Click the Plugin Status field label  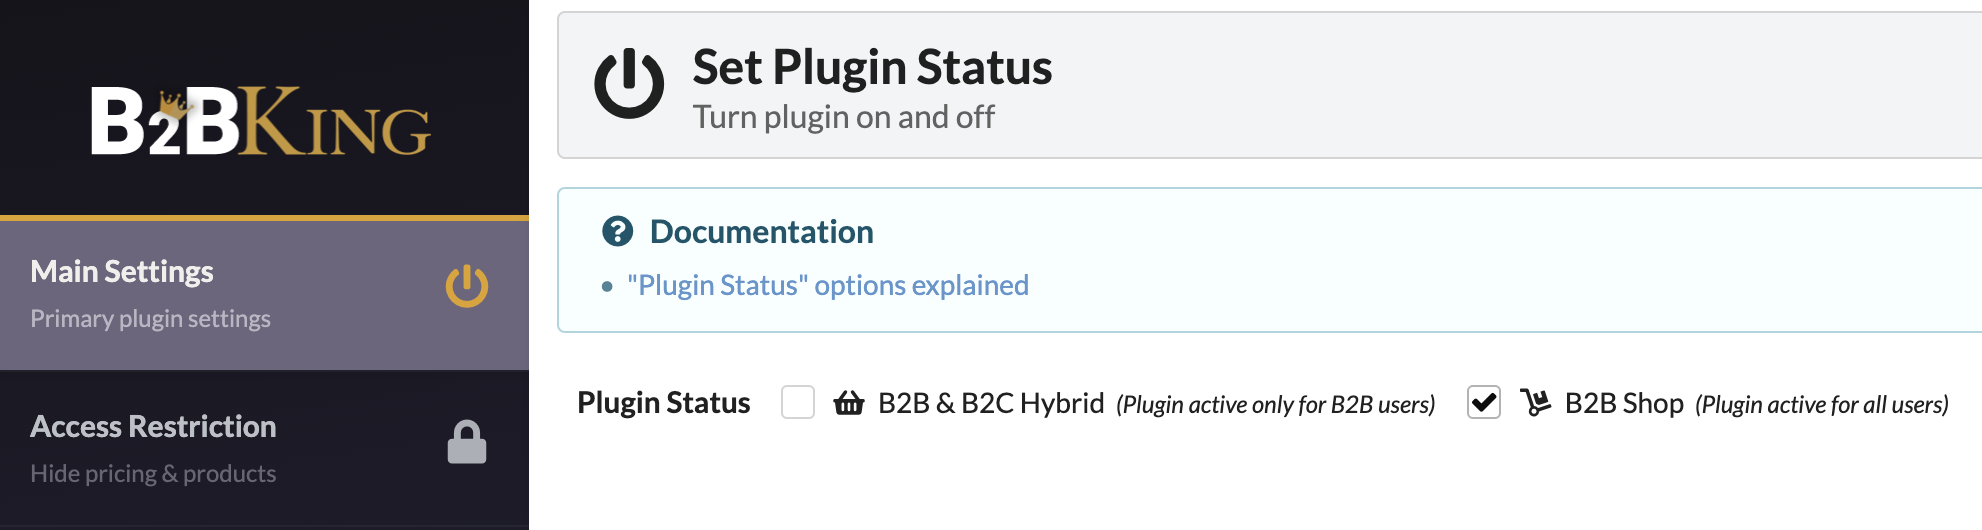click(664, 403)
